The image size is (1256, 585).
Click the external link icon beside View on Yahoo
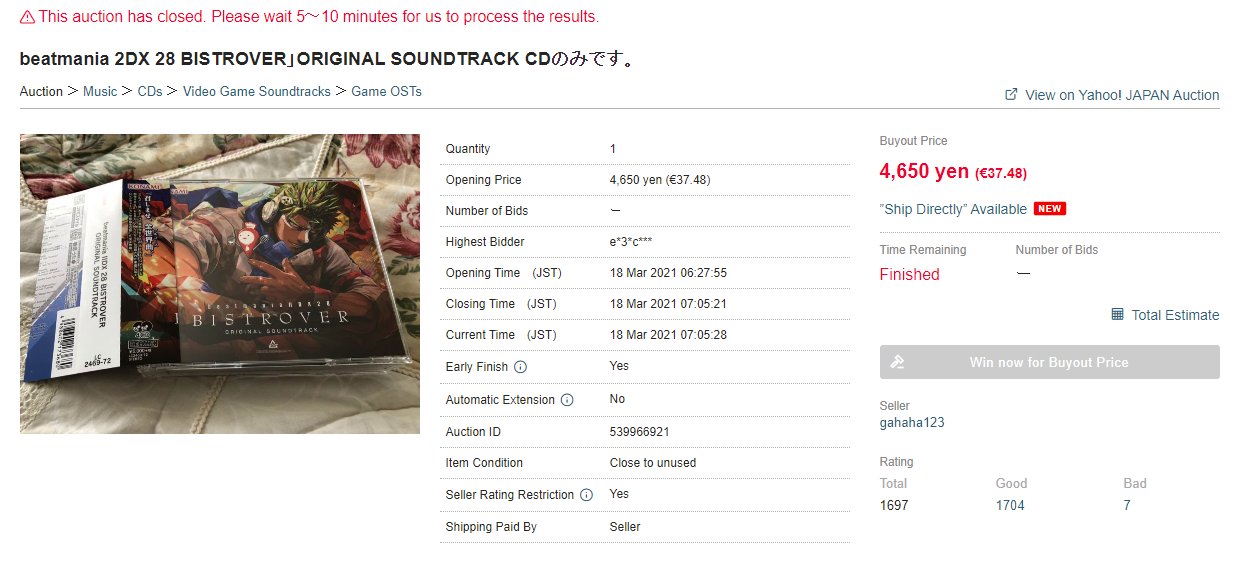point(1011,94)
